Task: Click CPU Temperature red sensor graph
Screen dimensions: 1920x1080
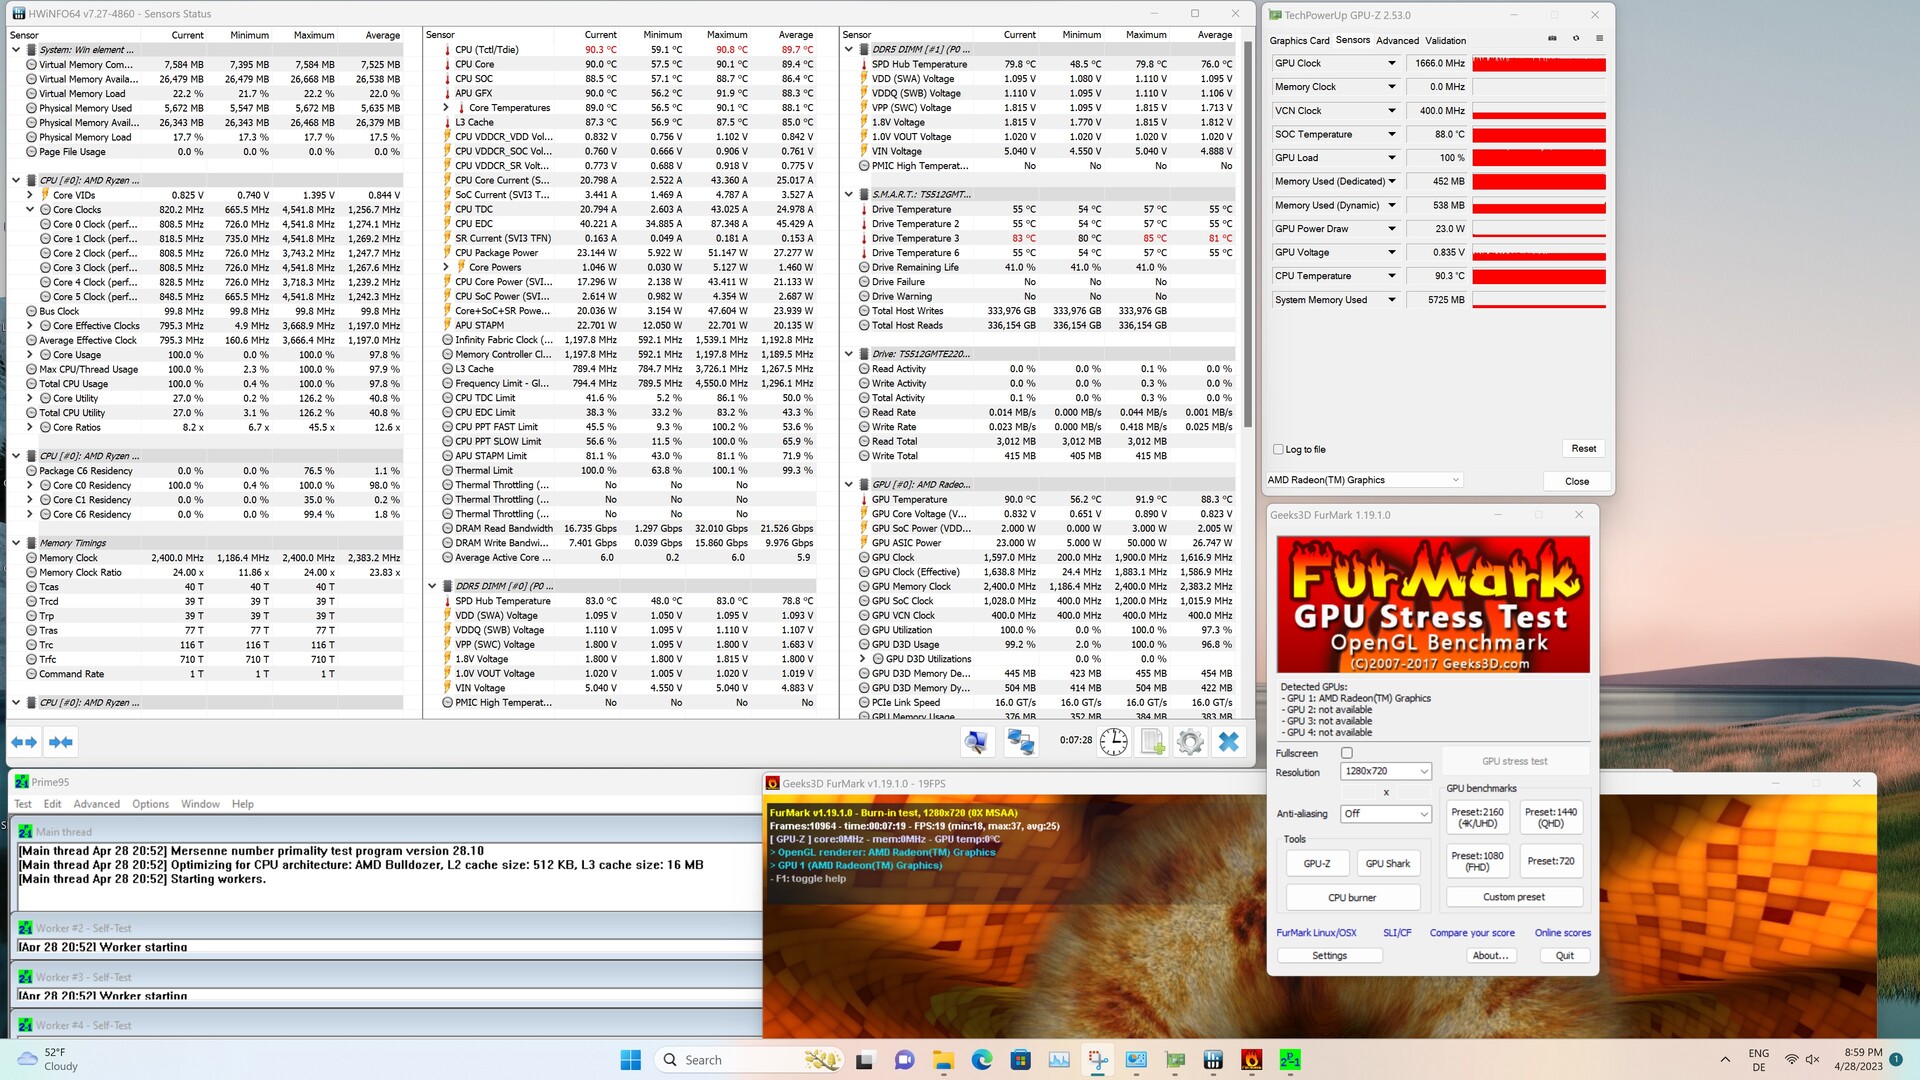Action: 1539,276
